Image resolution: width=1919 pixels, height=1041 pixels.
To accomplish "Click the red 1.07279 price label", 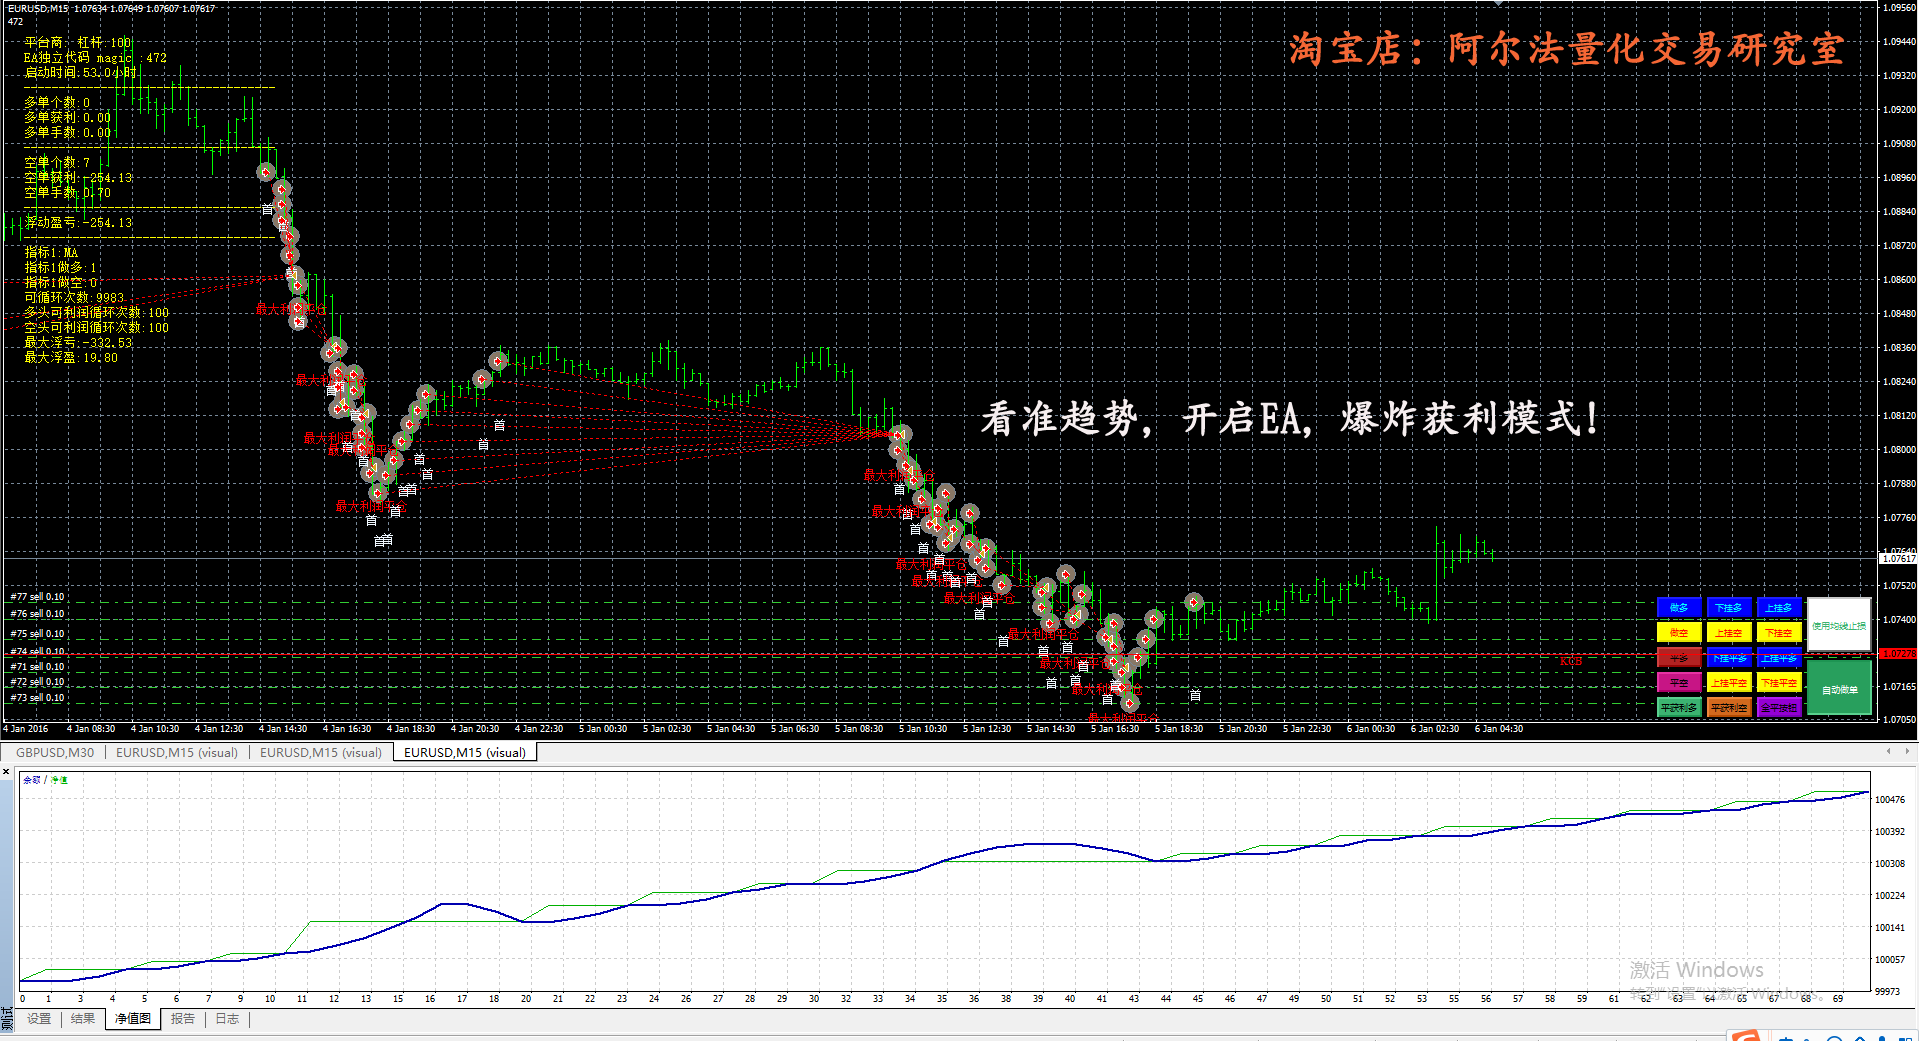I will pos(1898,654).
